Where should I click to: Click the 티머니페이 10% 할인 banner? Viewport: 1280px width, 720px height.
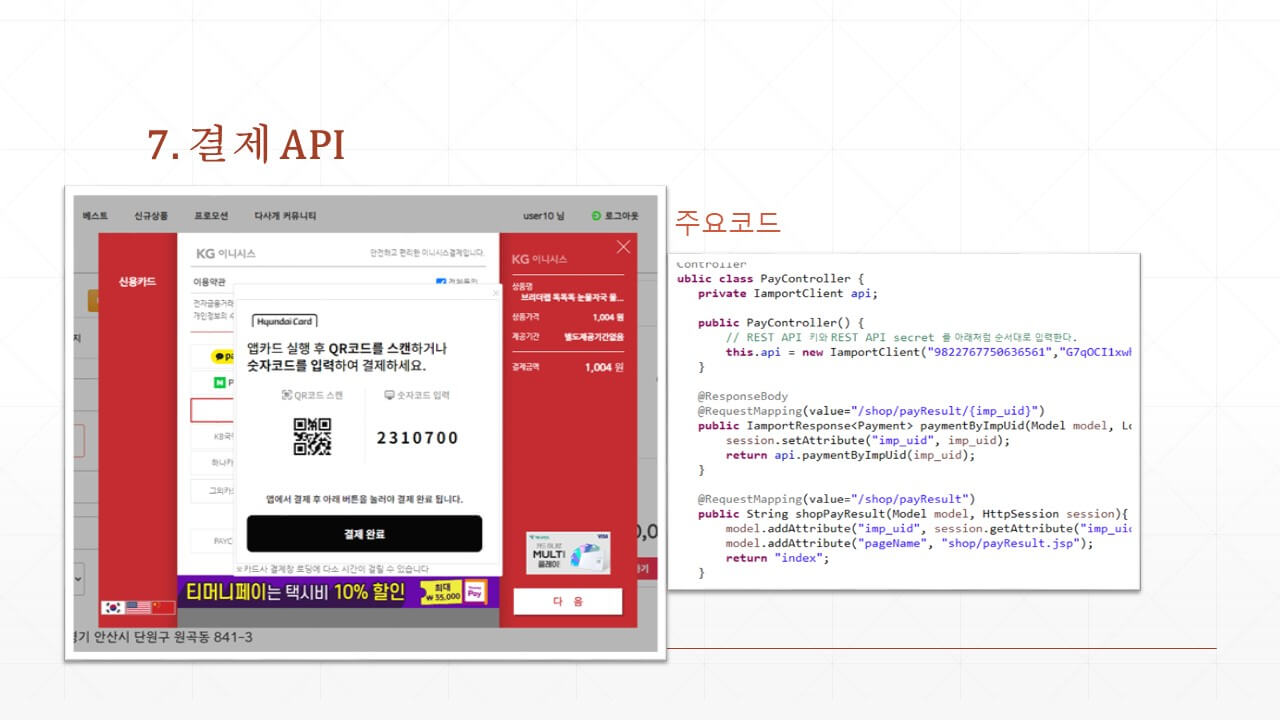click(x=337, y=591)
